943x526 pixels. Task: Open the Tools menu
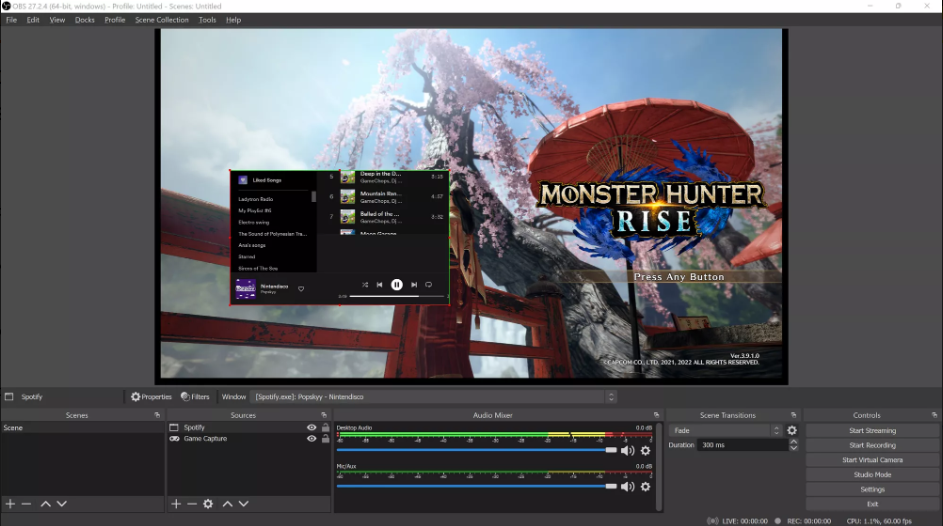207,20
